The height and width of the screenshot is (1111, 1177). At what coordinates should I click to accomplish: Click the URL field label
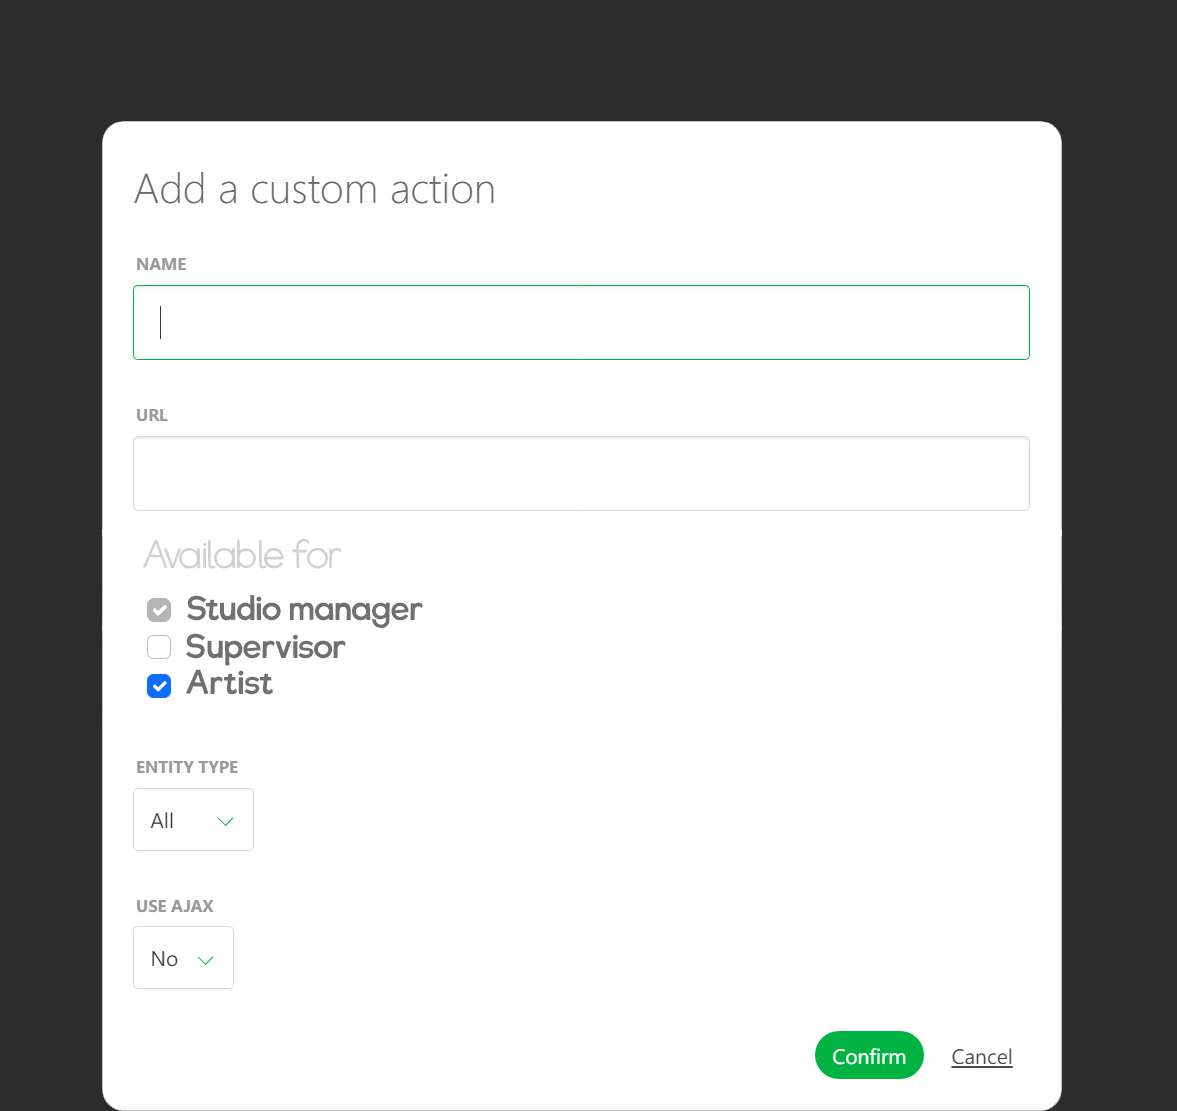click(152, 415)
